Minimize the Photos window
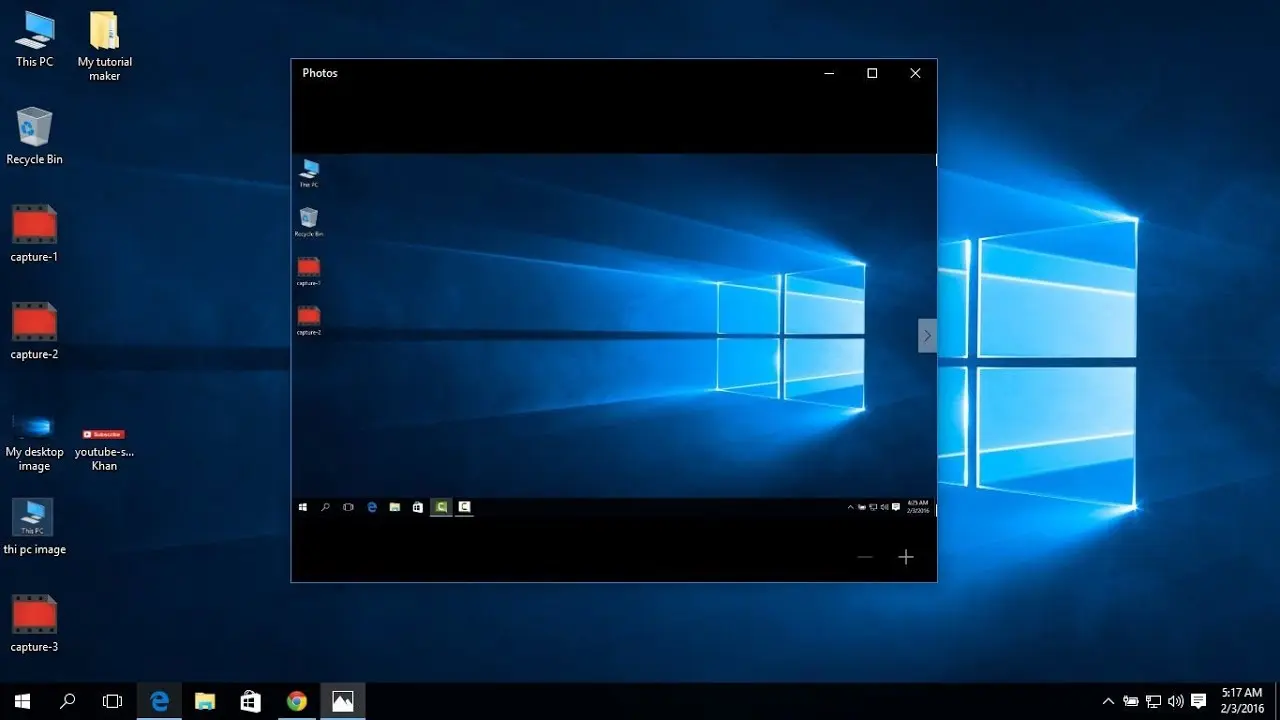 (829, 73)
